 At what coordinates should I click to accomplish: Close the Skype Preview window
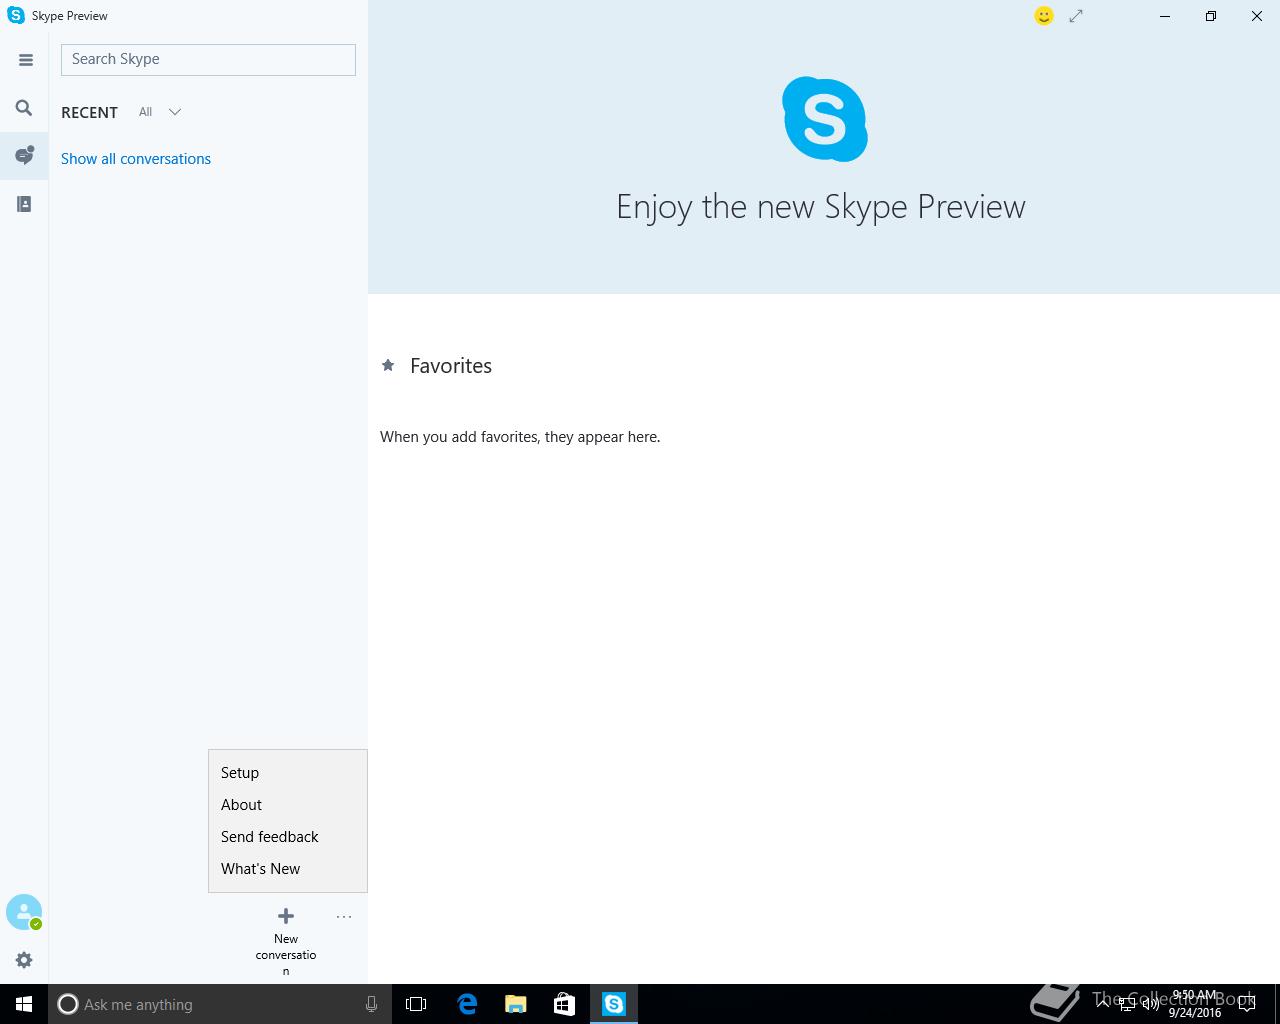(x=1257, y=16)
